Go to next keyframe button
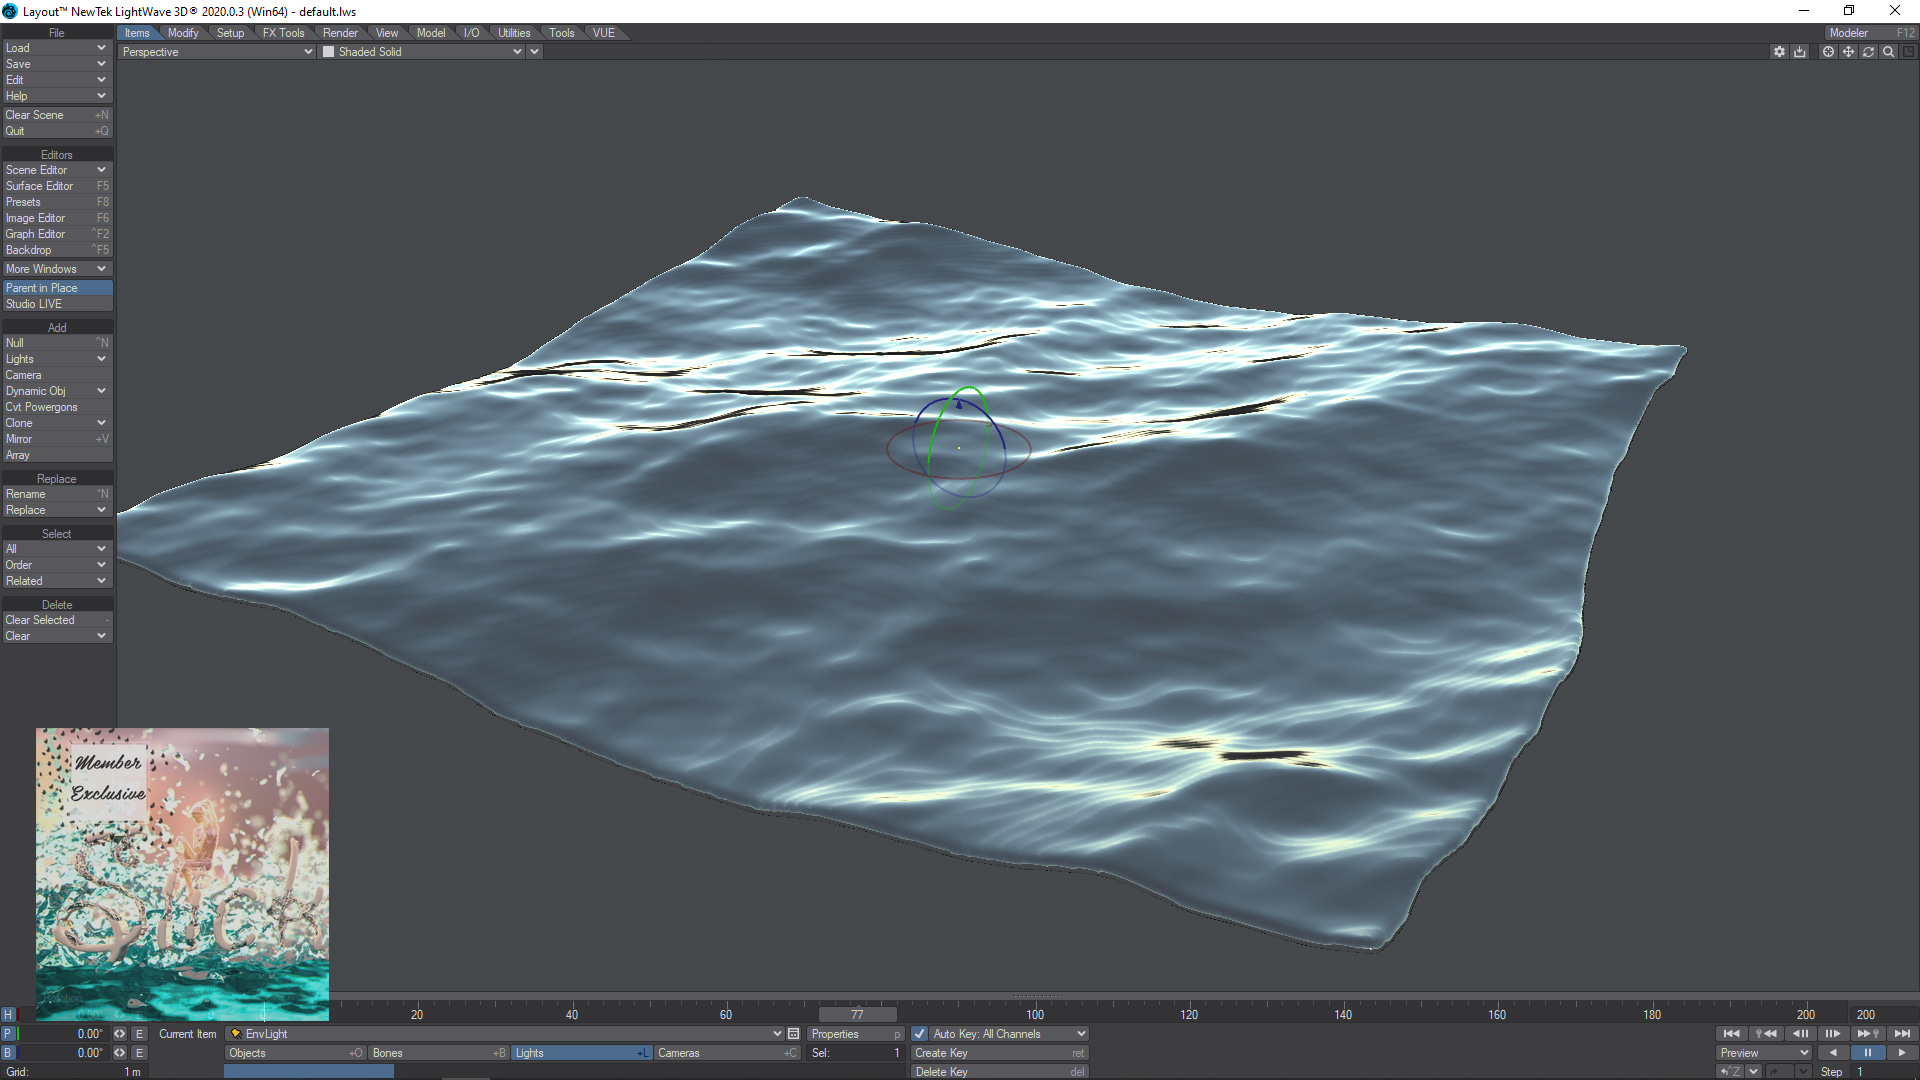Image resolution: width=1920 pixels, height=1080 pixels. pos(1867,1034)
